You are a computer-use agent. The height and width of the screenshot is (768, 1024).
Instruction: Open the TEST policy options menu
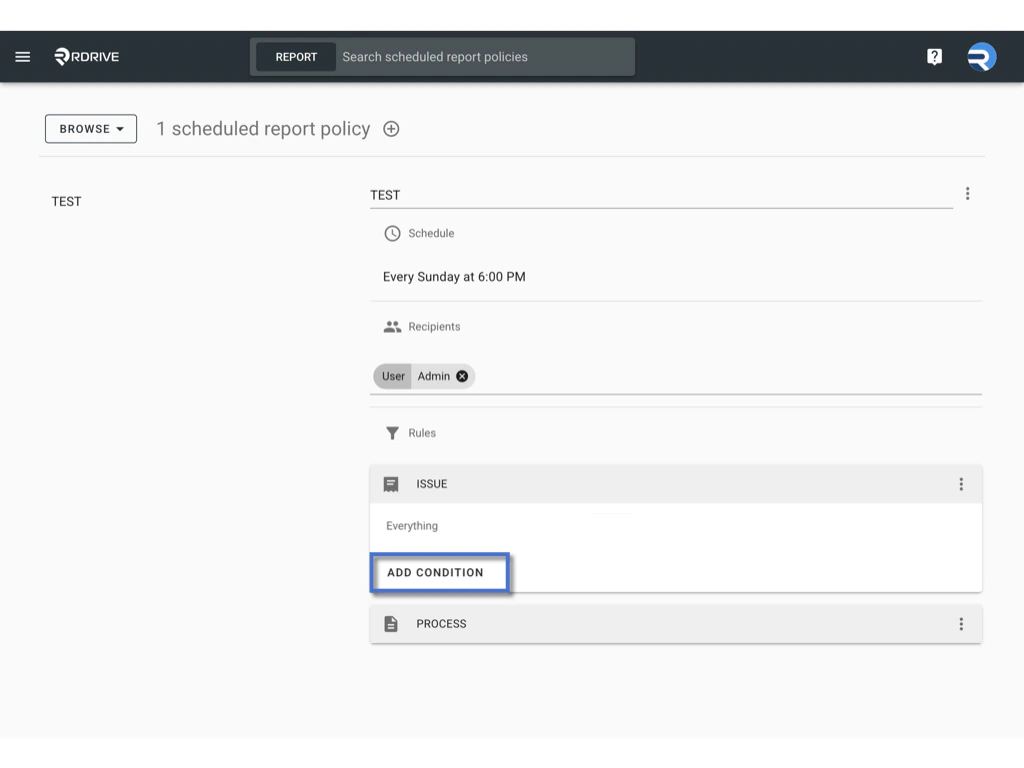tap(967, 193)
